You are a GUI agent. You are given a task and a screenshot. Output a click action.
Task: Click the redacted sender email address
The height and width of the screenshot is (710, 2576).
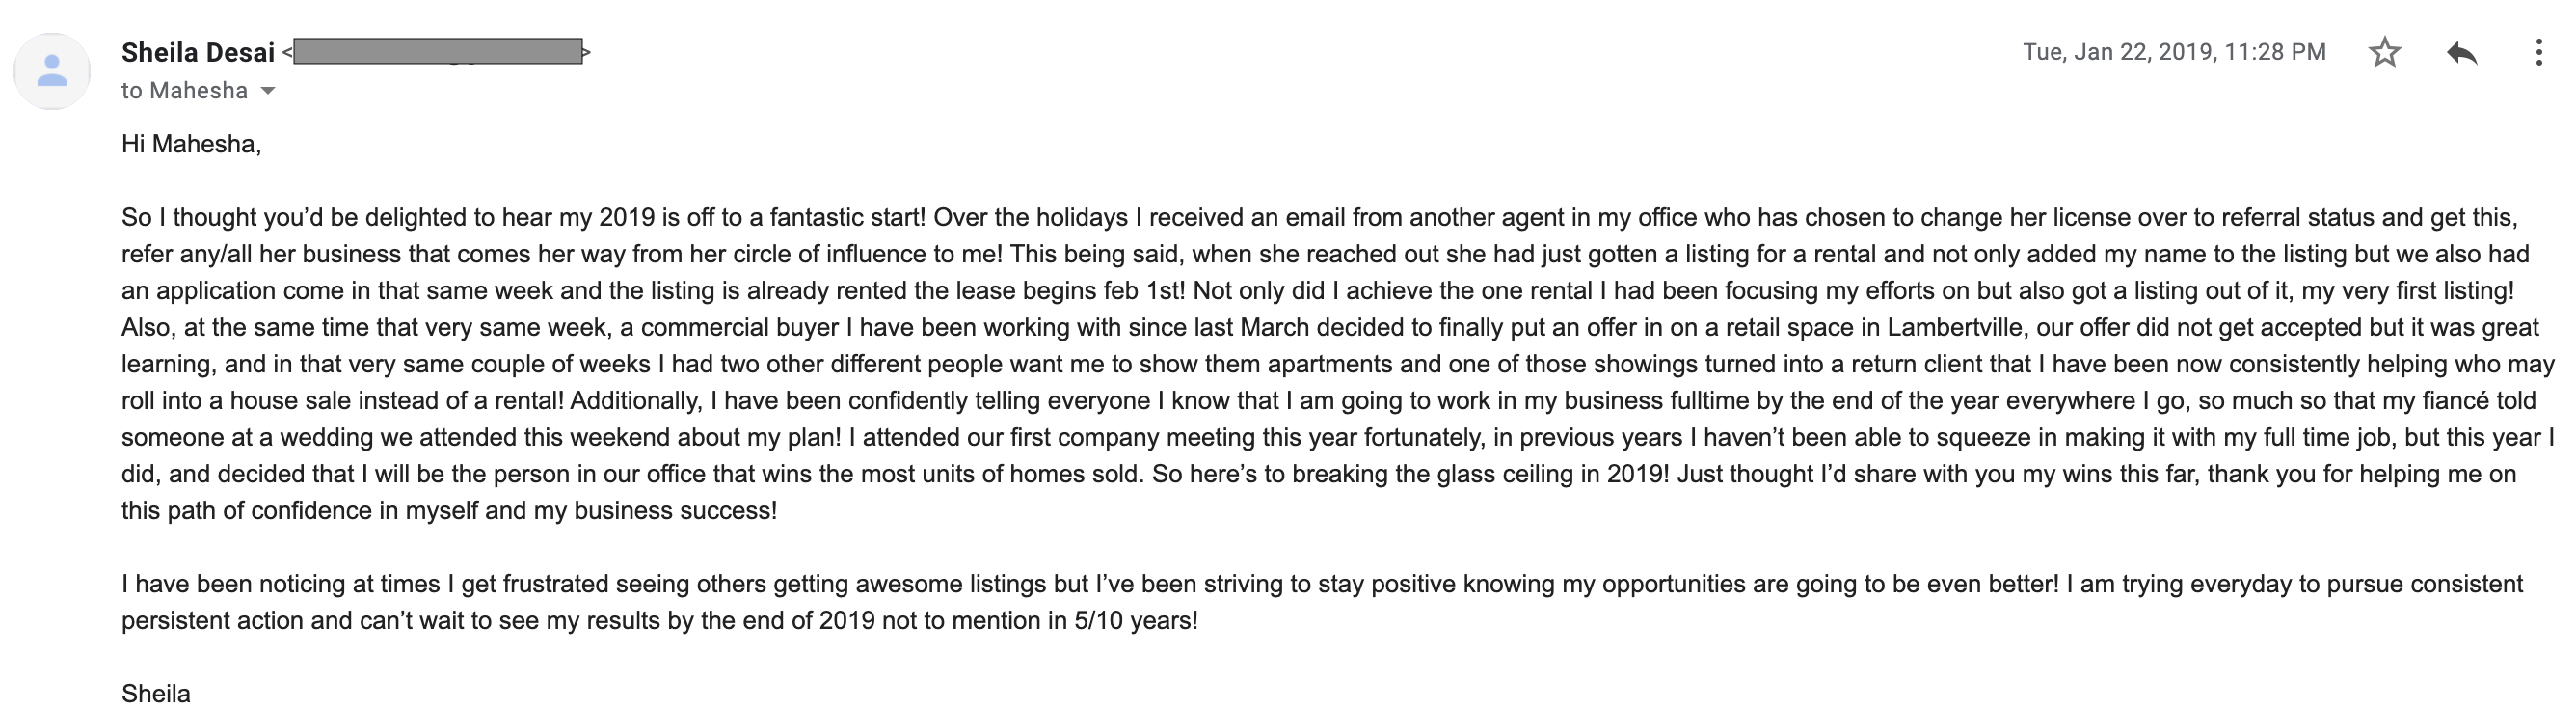click(x=438, y=52)
